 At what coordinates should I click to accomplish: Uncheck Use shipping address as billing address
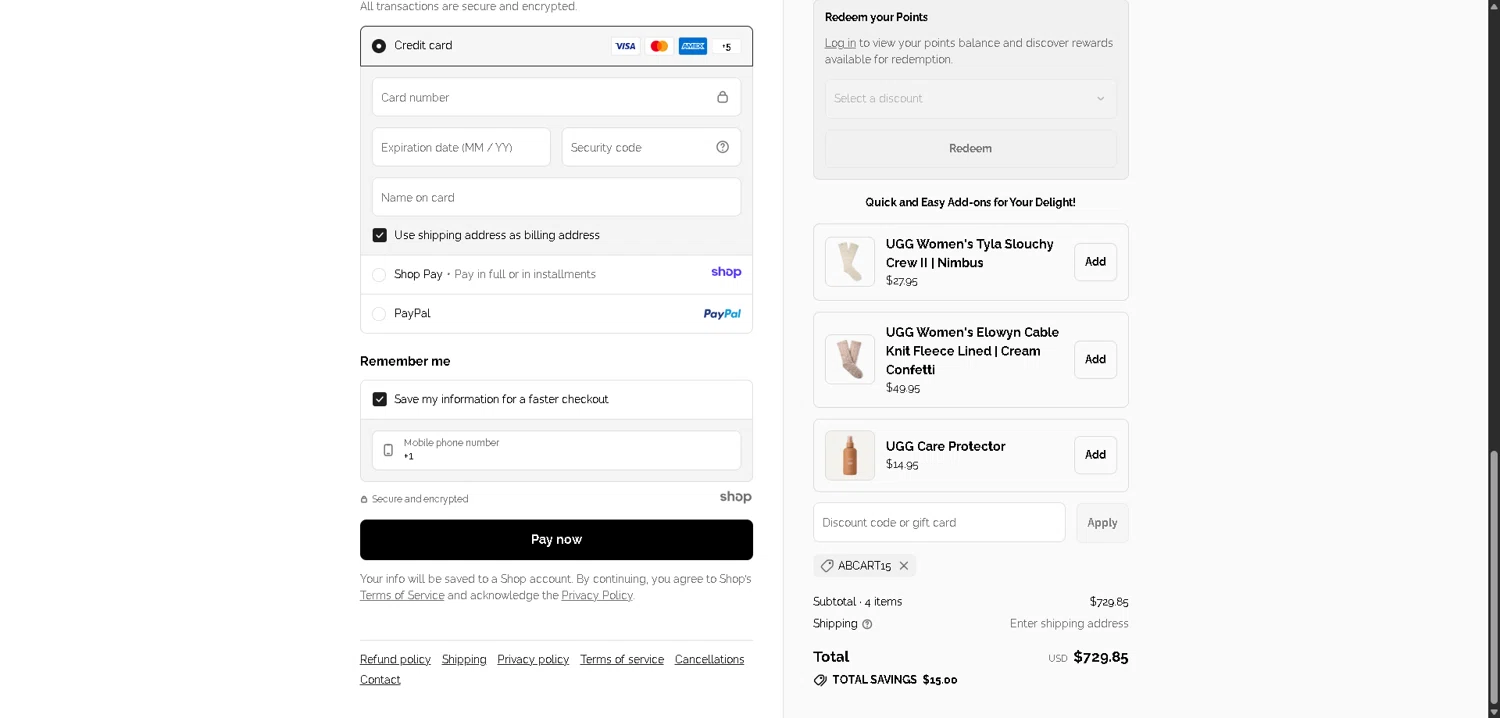[x=380, y=235]
